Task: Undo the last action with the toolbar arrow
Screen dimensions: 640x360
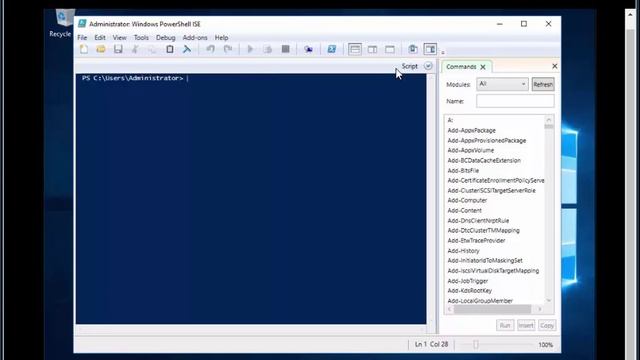Action: [x=210, y=49]
